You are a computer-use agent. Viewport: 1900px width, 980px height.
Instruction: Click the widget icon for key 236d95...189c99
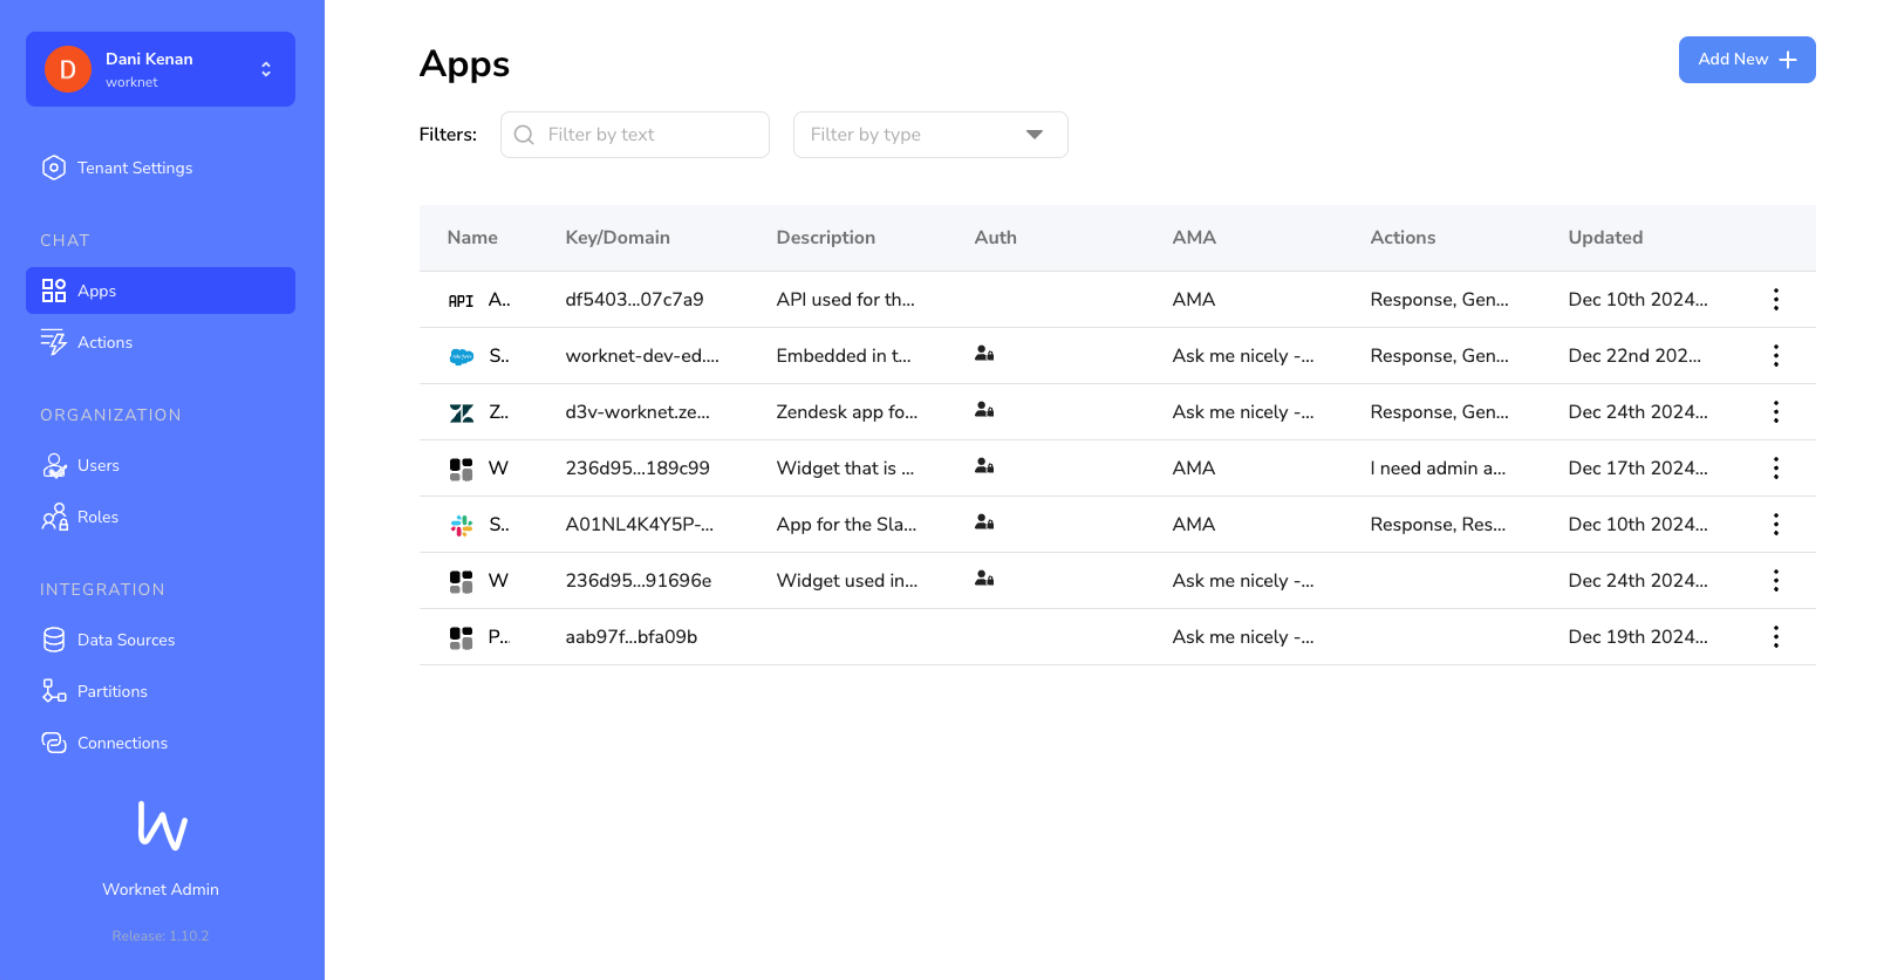tap(461, 469)
